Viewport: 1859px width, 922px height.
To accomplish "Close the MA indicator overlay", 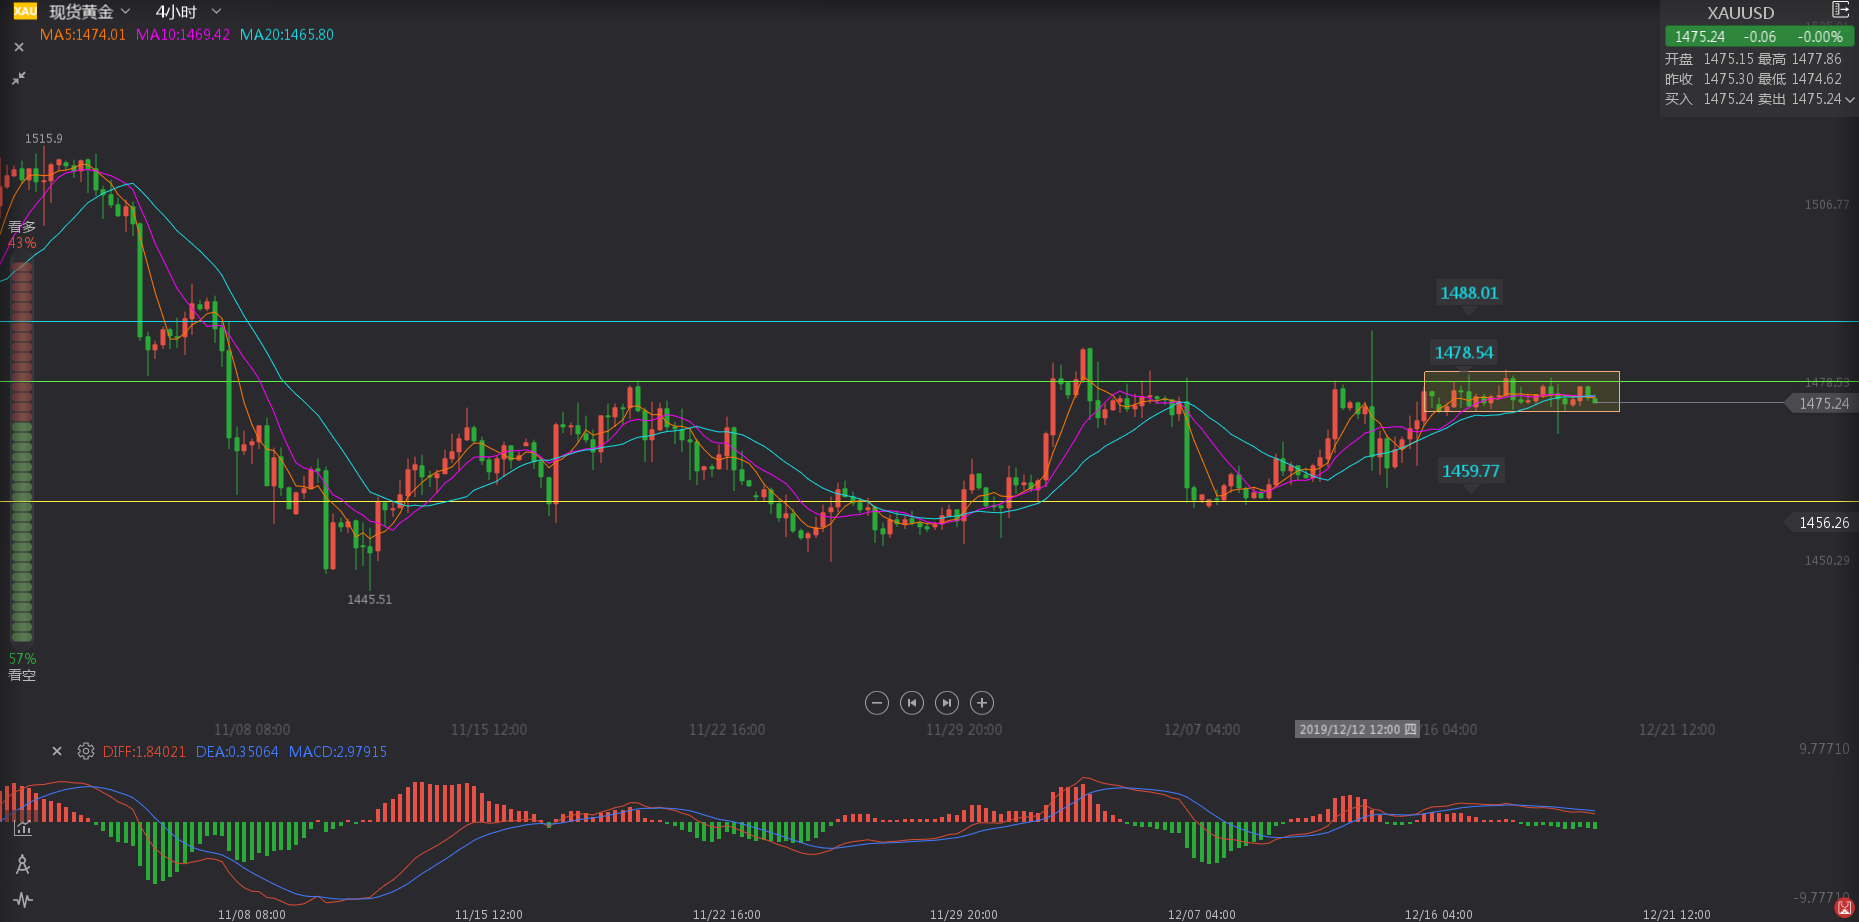I will coord(19,47).
